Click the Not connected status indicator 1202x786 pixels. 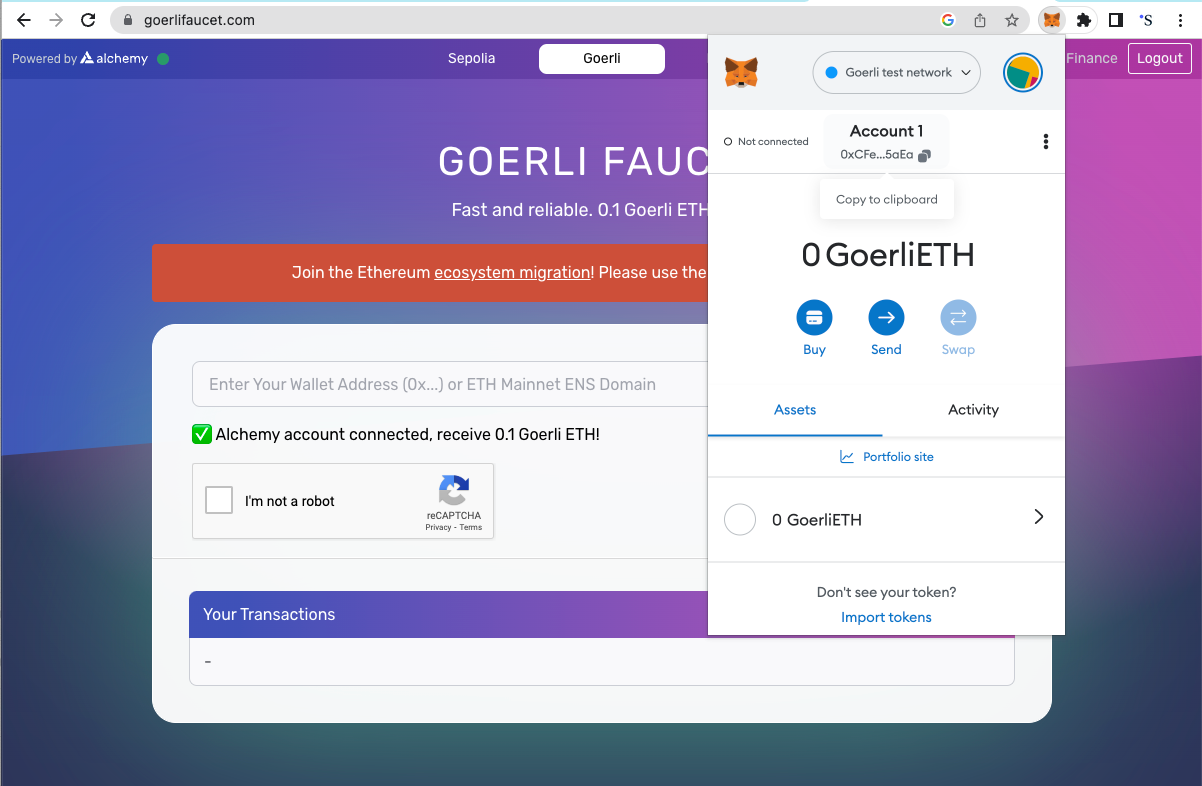click(x=766, y=142)
